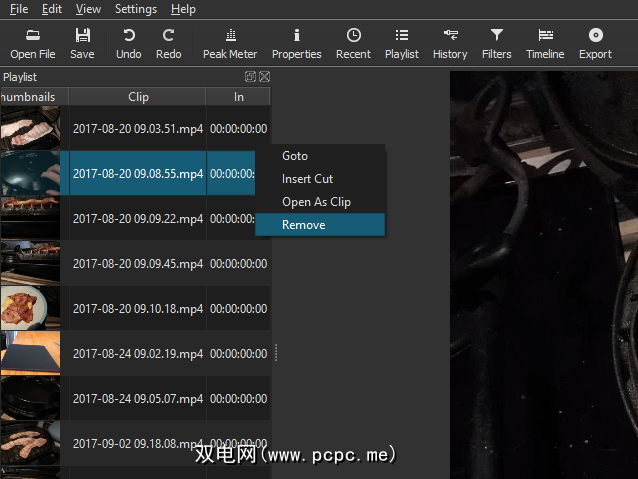Open the View menu
The height and width of the screenshot is (479, 638).
[x=88, y=9]
